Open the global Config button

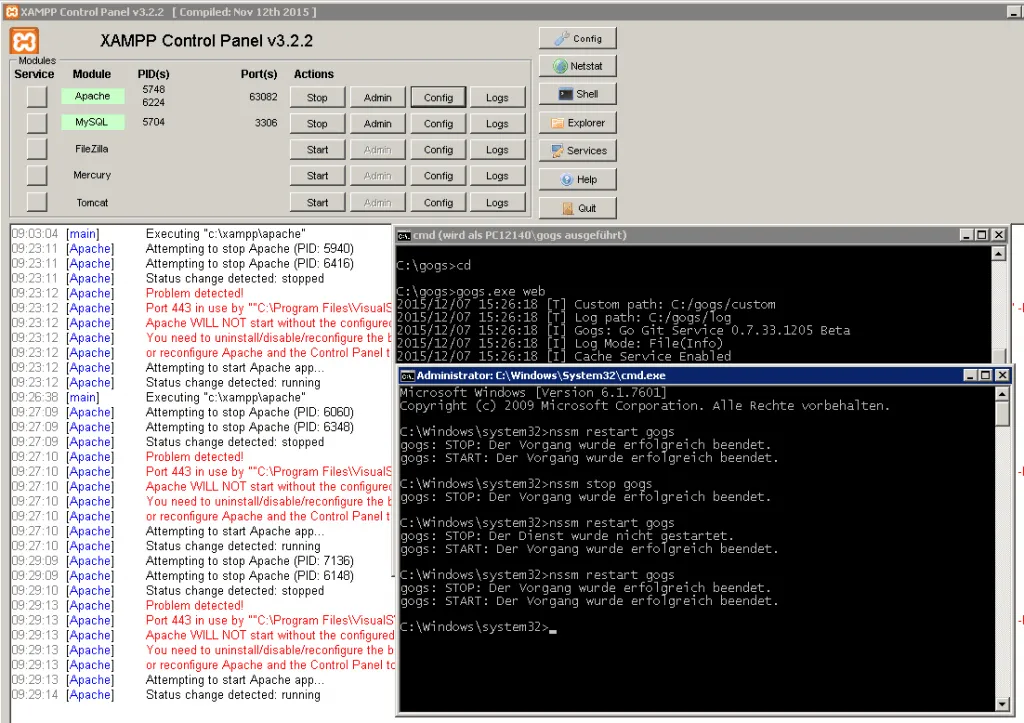click(x=578, y=38)
